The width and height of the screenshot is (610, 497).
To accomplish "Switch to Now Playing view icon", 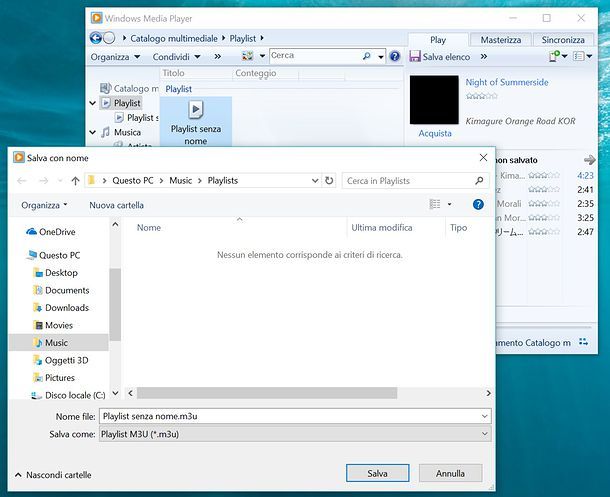I will pyautogui.click(x=583, y=342).
